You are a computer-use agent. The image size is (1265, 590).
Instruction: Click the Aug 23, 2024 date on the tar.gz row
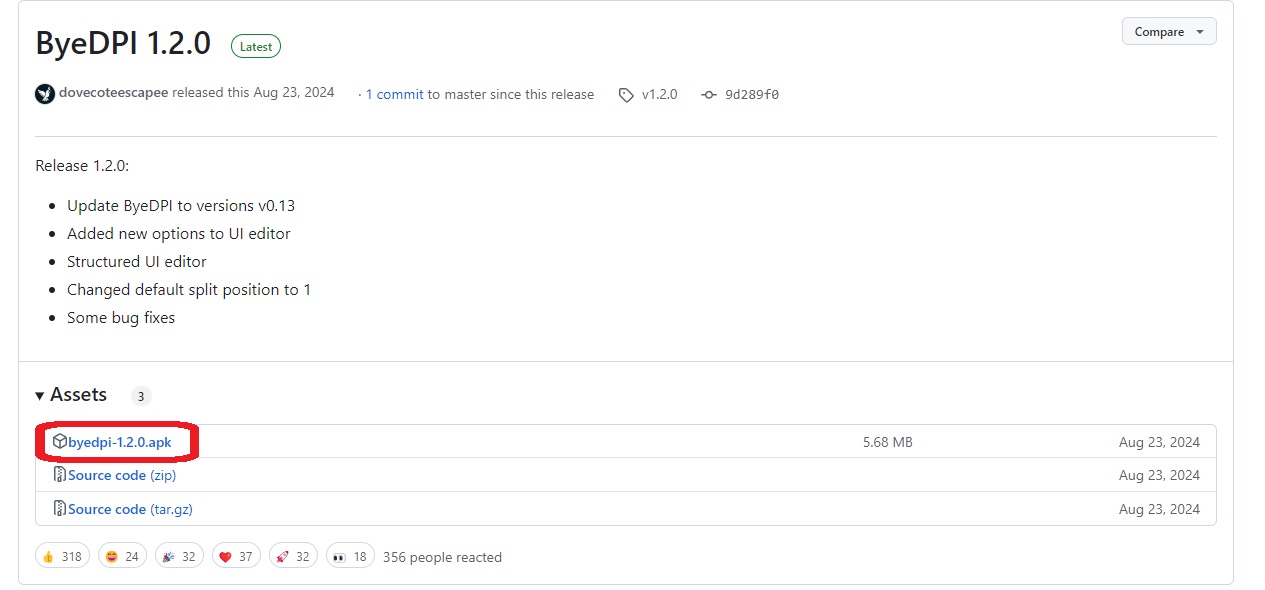pyautogui.click(x=1159, y=509)
